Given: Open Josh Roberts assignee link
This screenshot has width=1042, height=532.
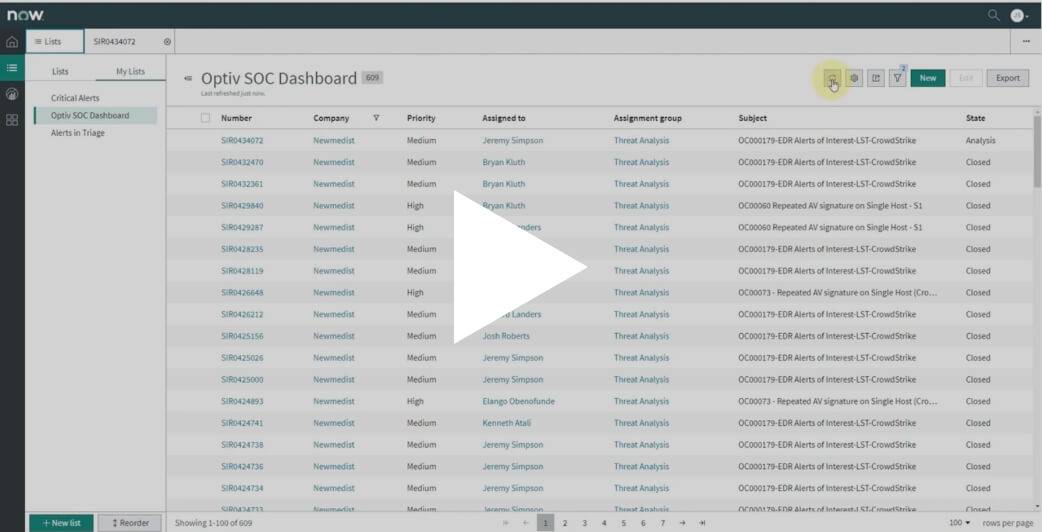Looking at the screenshot, I should pyautogui.click(x=506, y=336).
